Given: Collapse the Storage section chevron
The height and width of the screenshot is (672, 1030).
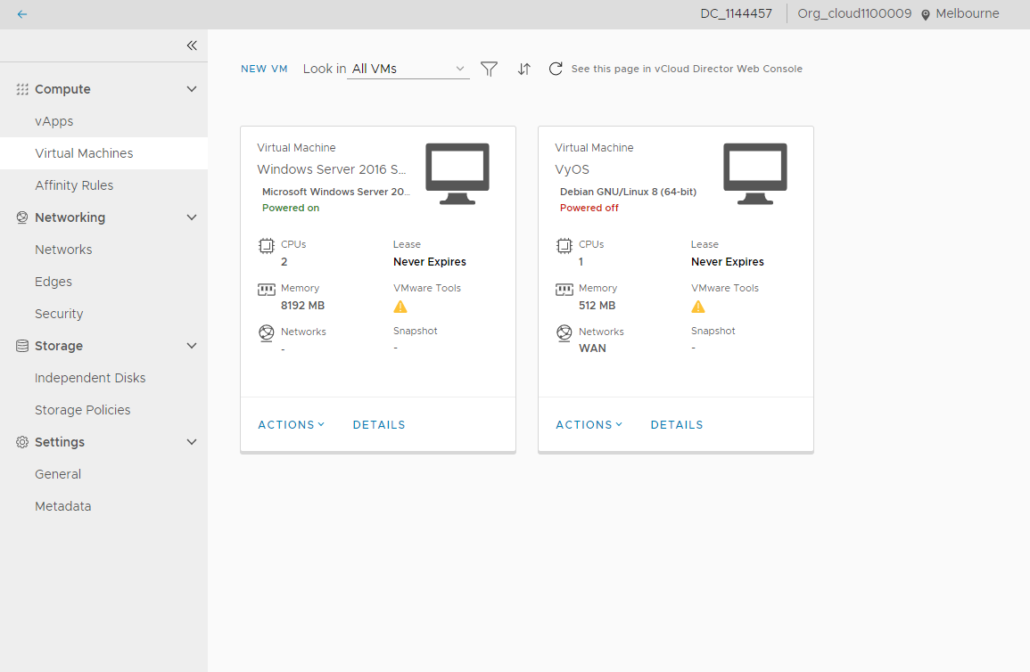Looking at the screenshot, I should [192, 346].
